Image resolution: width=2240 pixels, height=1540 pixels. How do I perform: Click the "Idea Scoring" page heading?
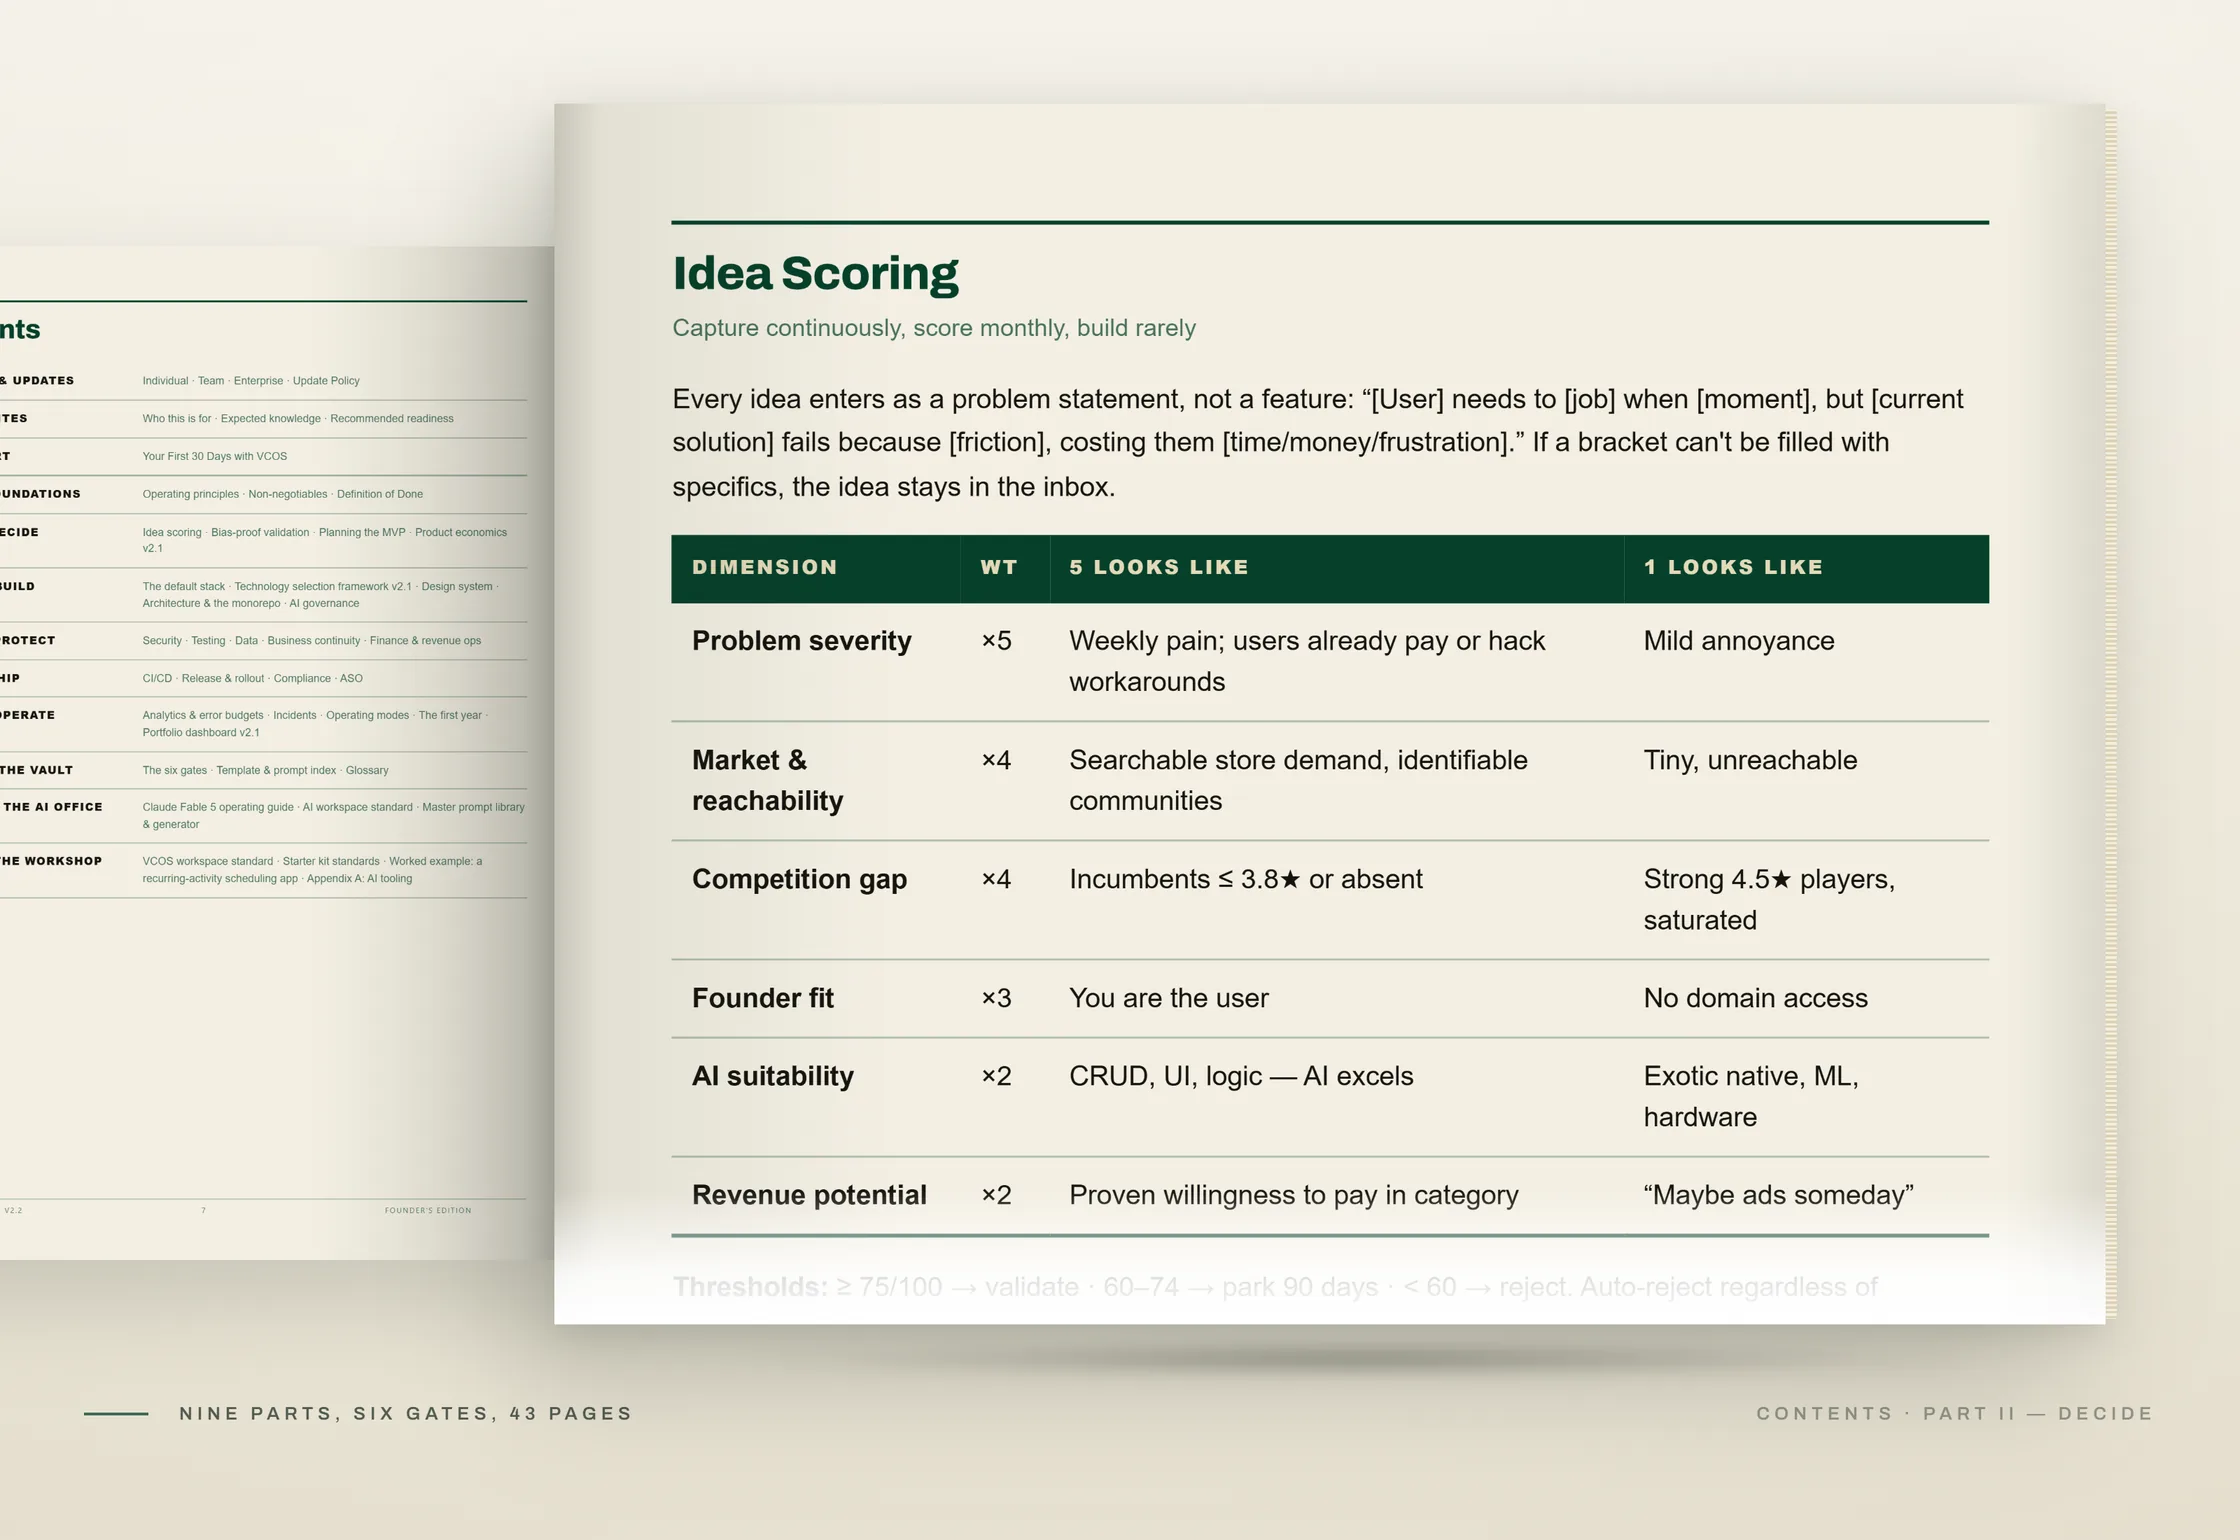pos(815,274)
